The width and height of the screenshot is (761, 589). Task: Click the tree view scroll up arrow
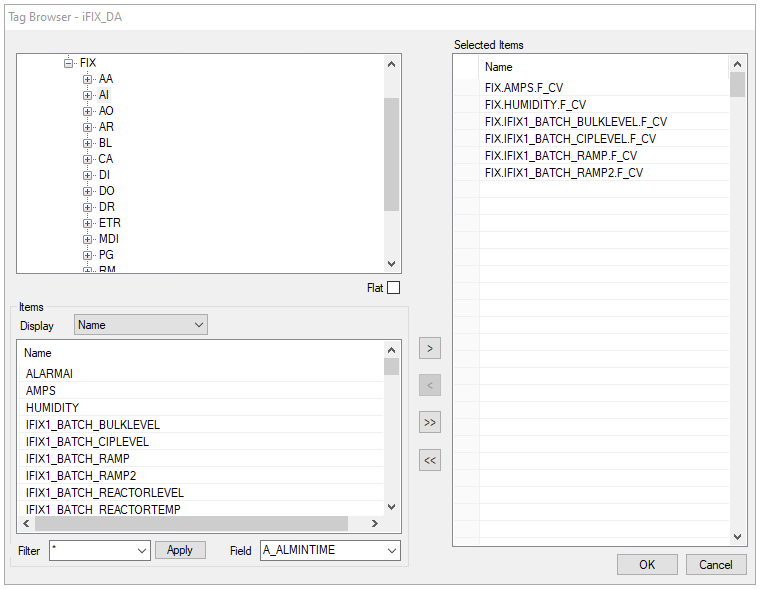tap(392, 64)
